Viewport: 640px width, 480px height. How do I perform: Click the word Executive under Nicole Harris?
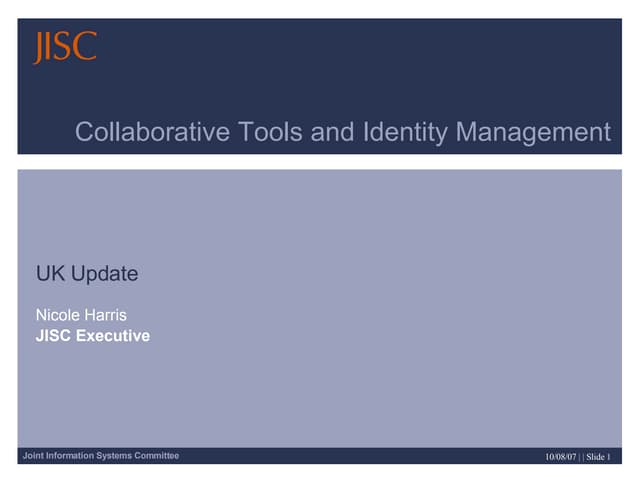116,336
